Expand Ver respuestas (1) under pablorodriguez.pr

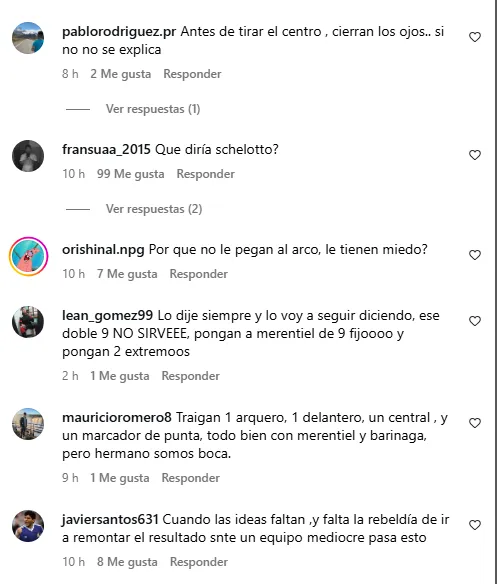click(153, 109)
